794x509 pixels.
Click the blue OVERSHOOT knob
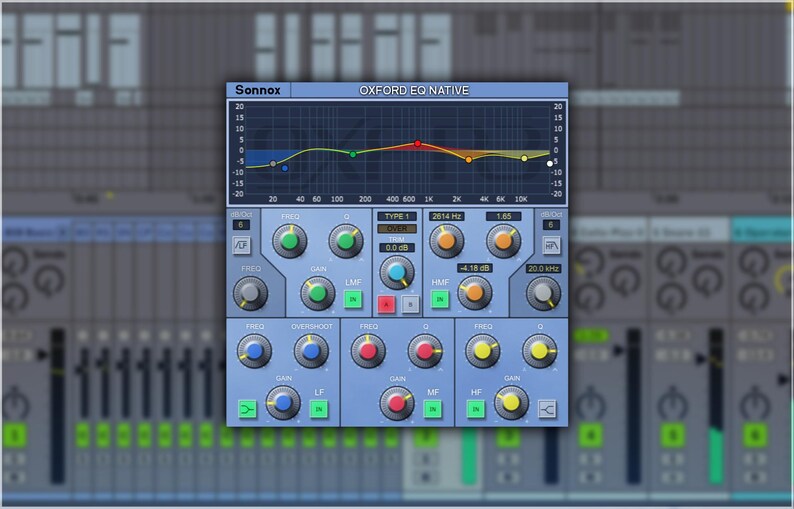(311, 350)
